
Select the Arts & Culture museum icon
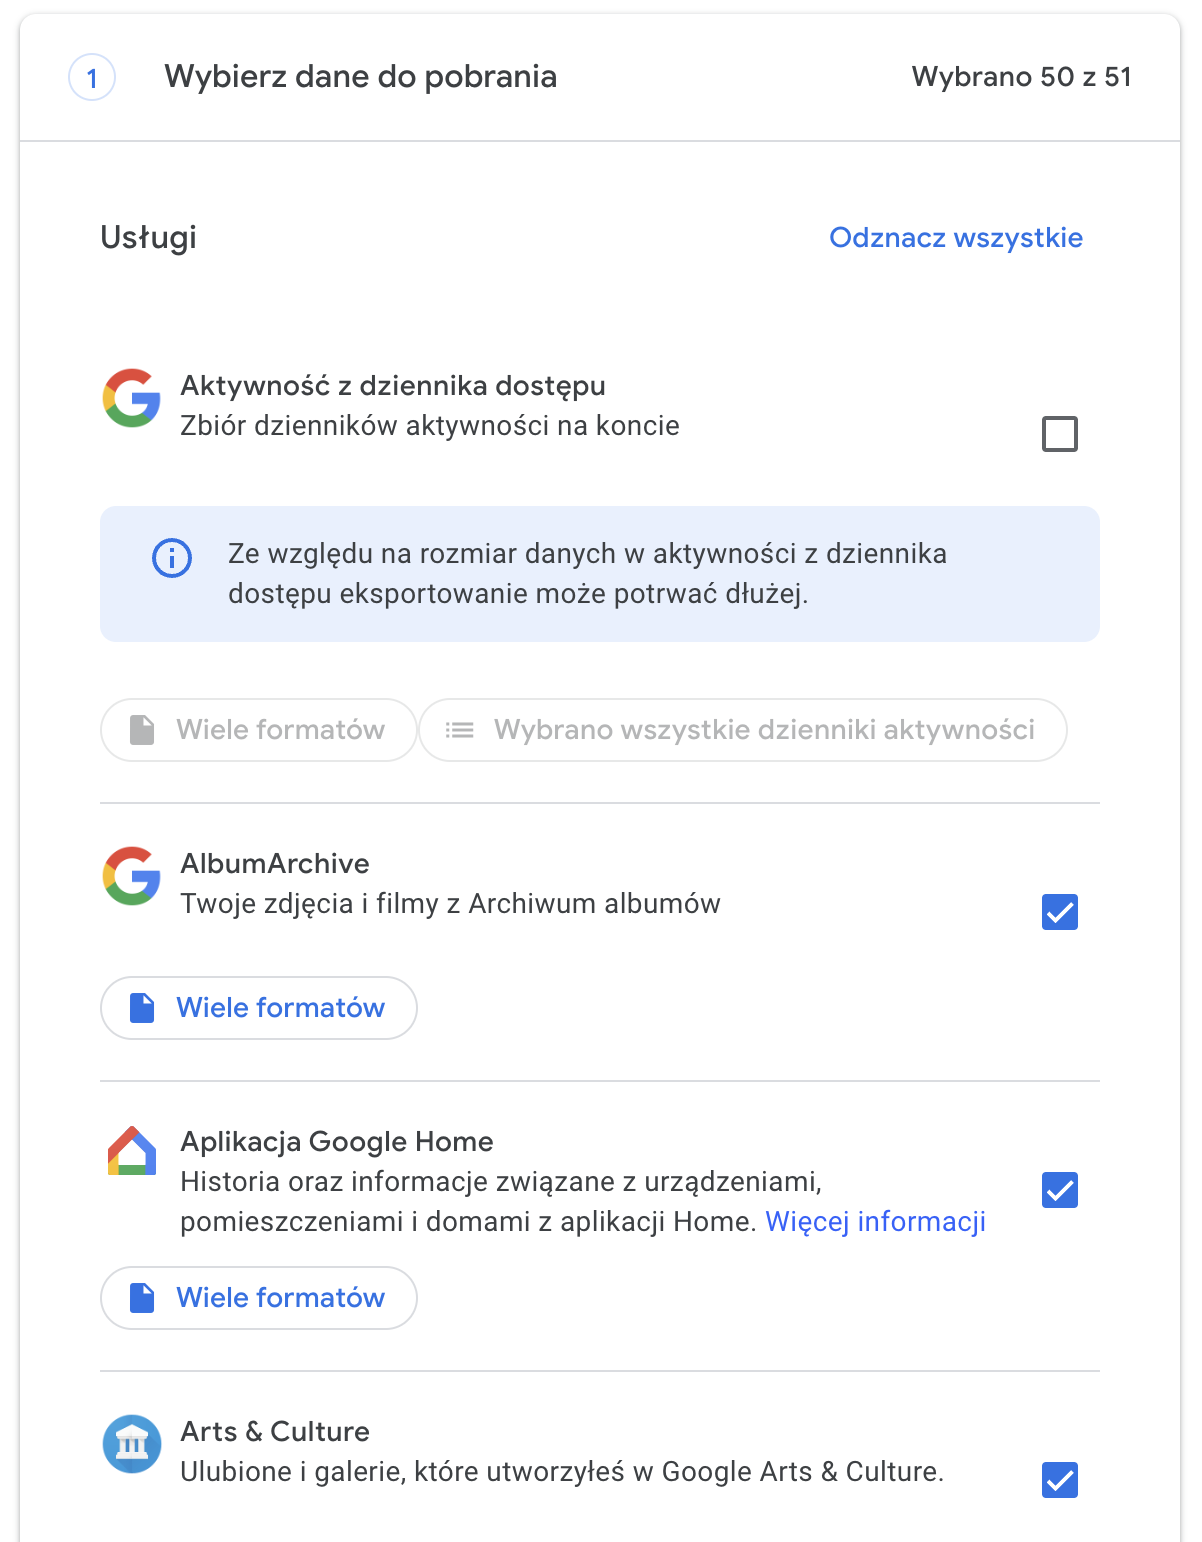[131, 1443]
